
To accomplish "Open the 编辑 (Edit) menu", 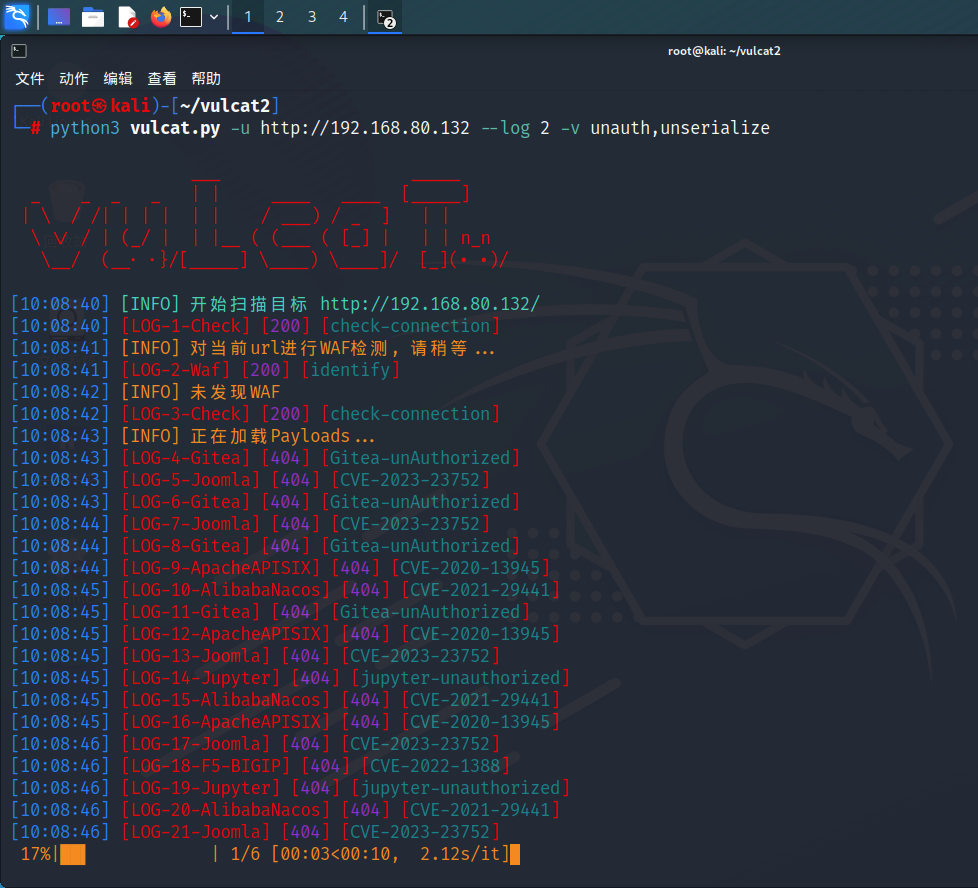I will click(118, 78).
